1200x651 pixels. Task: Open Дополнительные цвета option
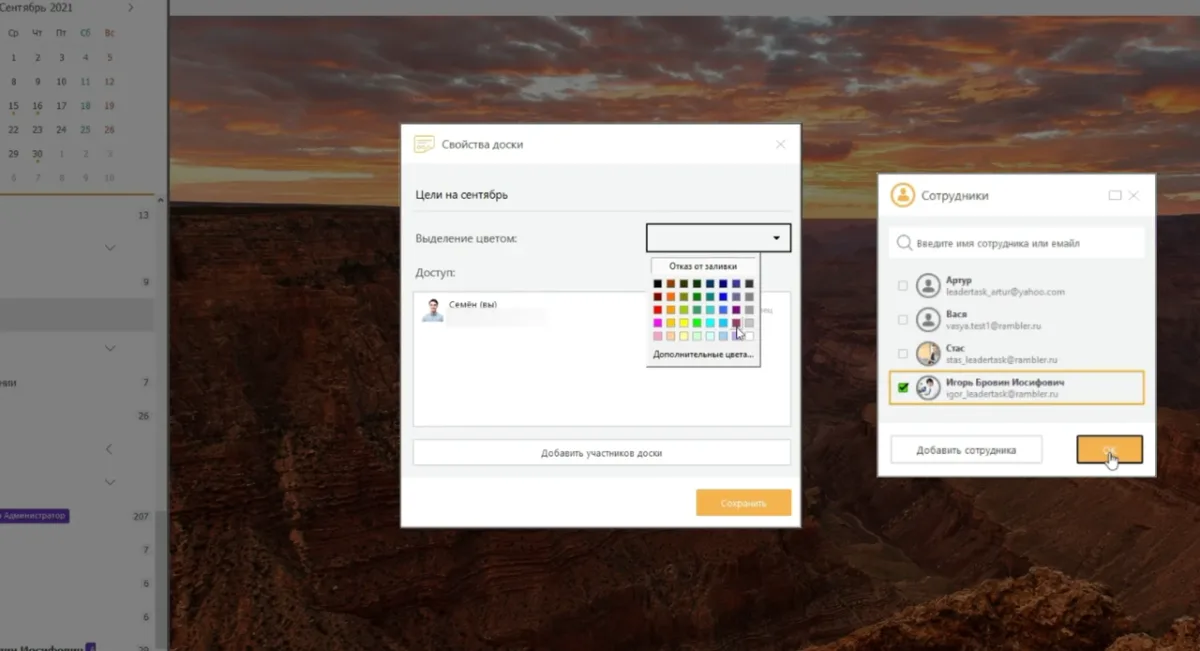pyautogui.click(x=703, y=355)
